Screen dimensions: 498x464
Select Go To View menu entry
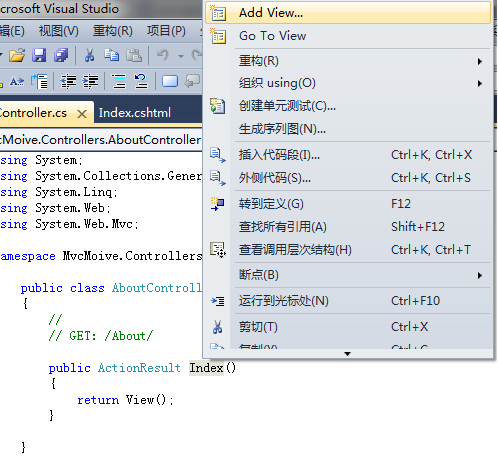pos(348,36)
